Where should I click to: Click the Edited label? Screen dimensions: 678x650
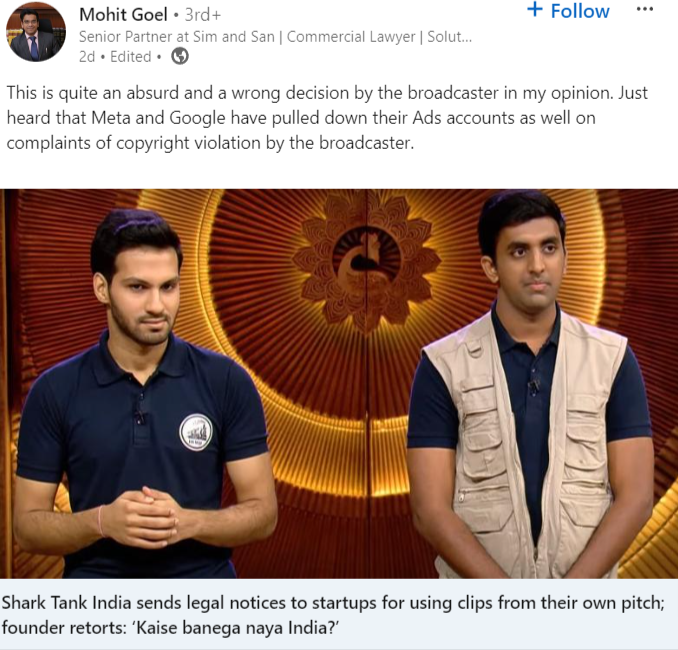pos(131,57)
